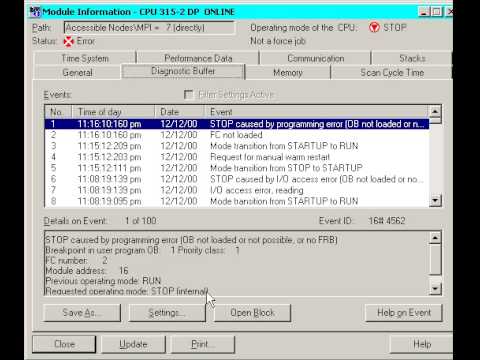Viewport: 480px width, 360px height.
Task: Open the General tab
Action: tap(77, 72)
